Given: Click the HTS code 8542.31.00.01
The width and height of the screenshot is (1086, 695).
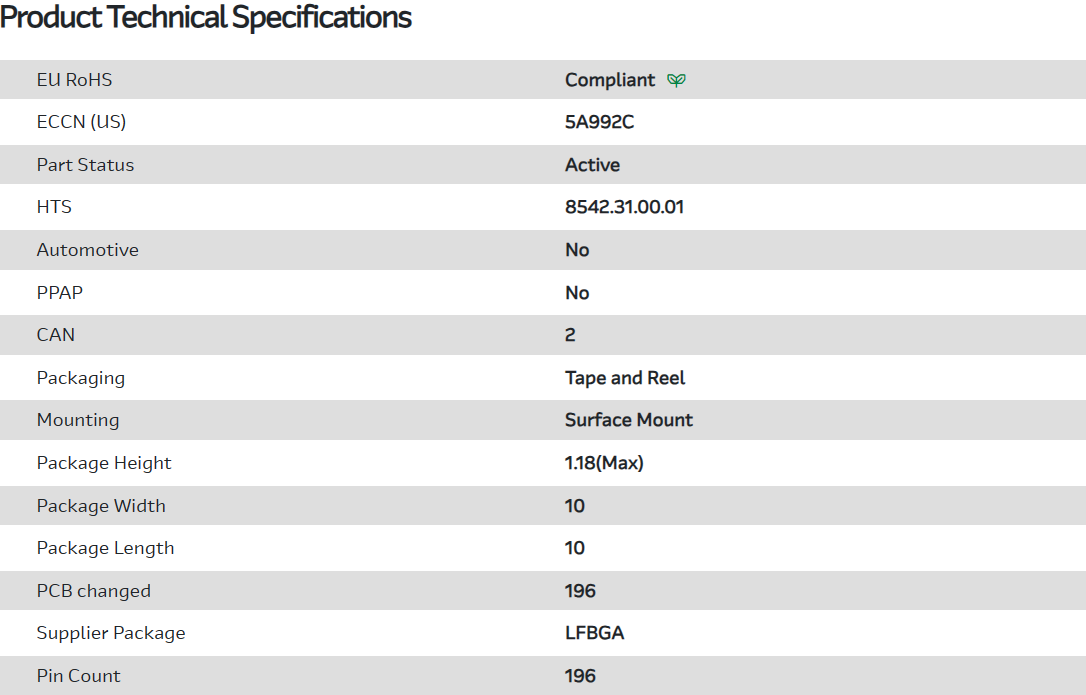Looking at the screenshot, I should point(624,207).
